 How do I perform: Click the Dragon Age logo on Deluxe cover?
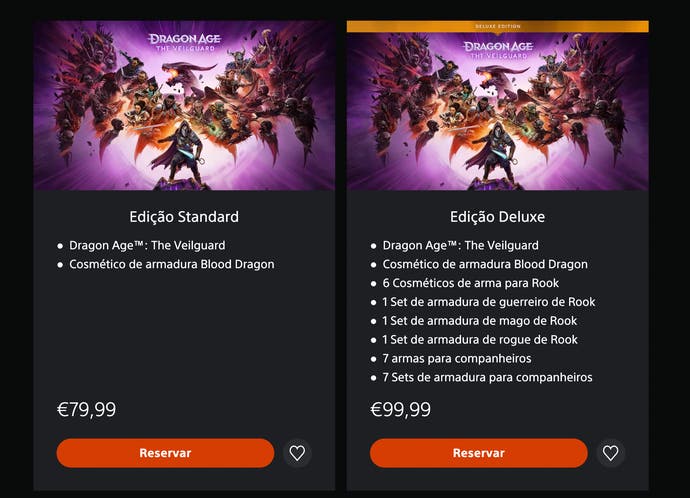point(498,50)
